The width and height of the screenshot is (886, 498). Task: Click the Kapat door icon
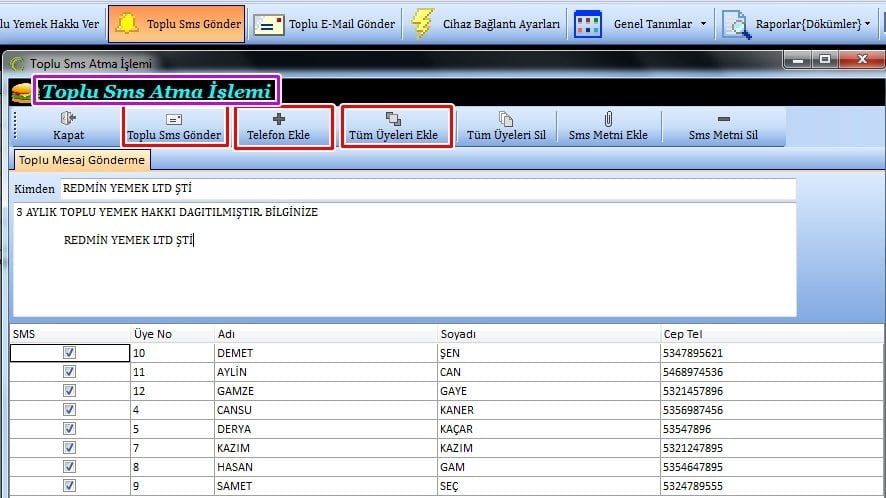click(68, 119)
